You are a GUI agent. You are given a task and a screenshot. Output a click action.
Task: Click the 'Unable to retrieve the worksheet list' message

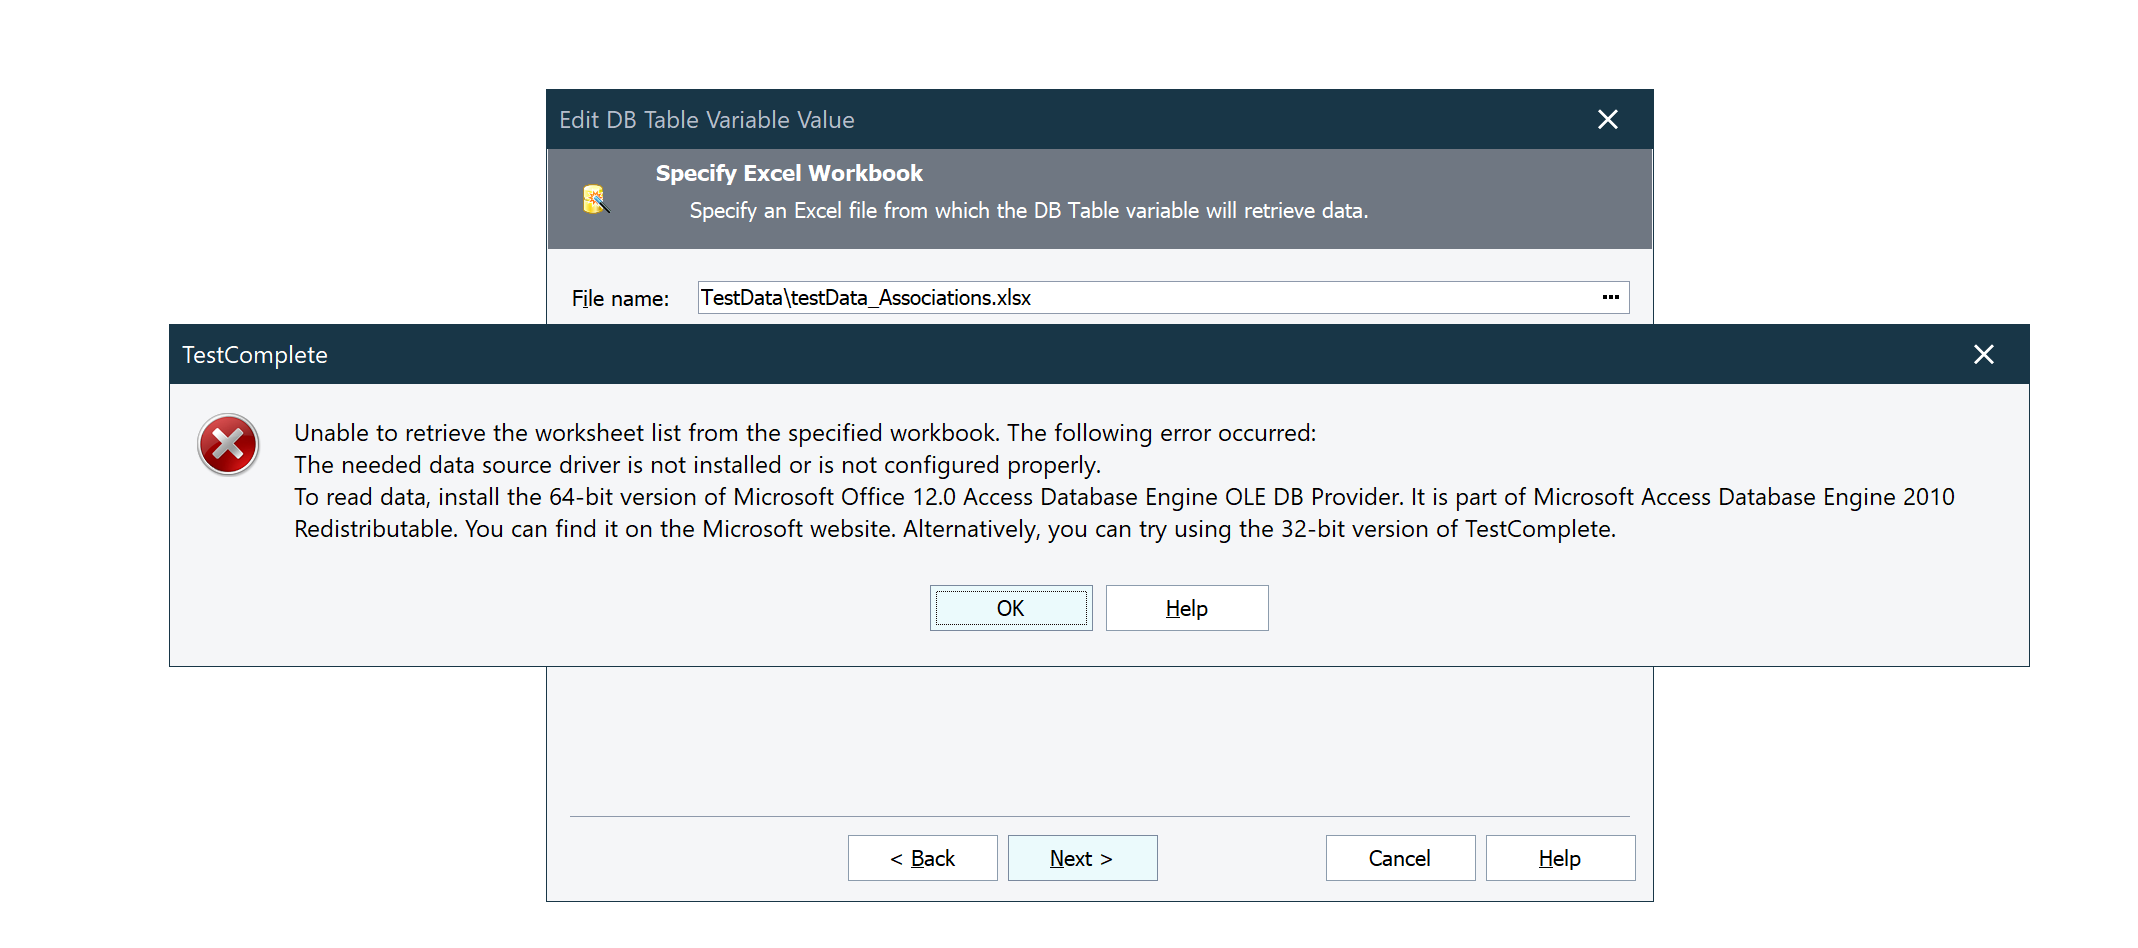tap(804, 433)
